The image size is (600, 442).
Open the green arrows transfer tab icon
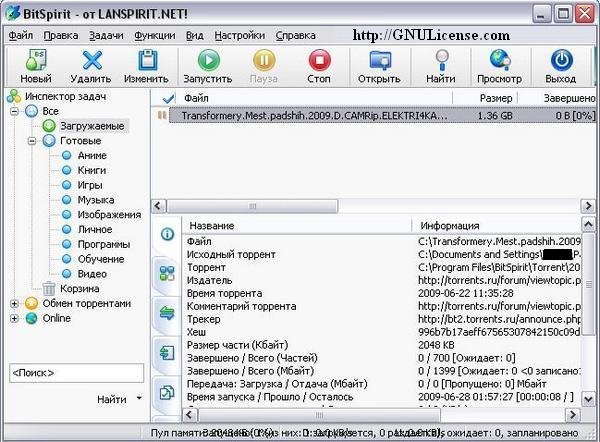(167, 313)
